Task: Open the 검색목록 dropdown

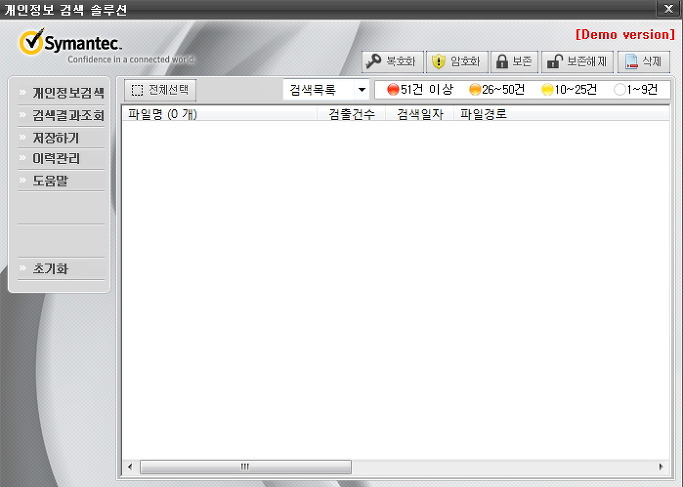Action: (x=326, y=90)
